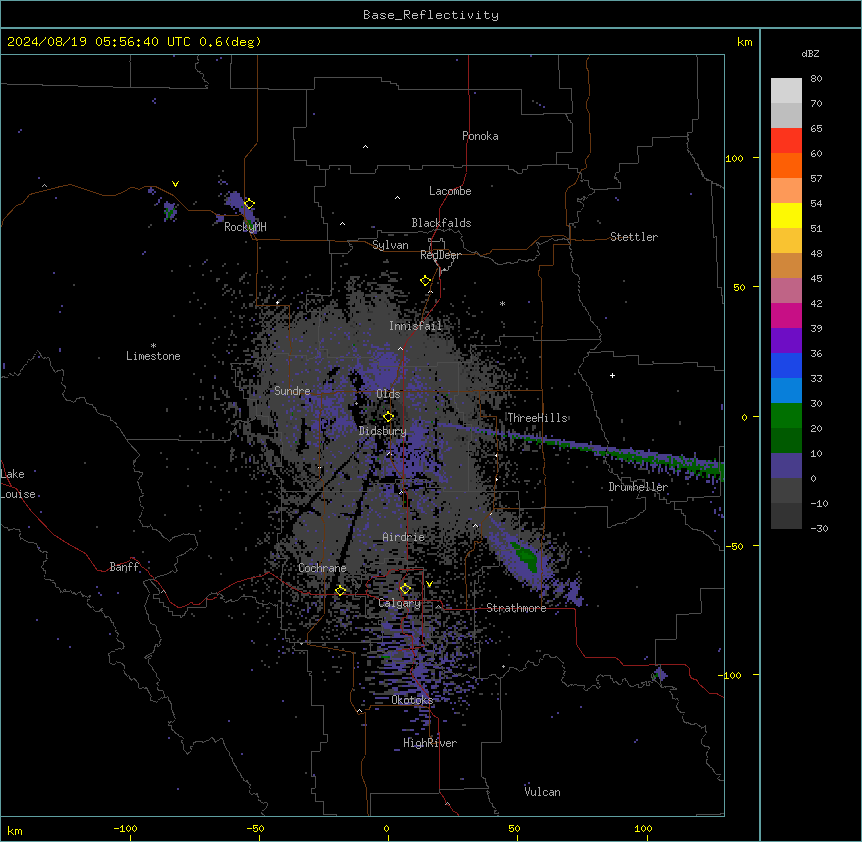Click the -30 value on the dBZ scale
862x842 pixels.
[819, 528]
